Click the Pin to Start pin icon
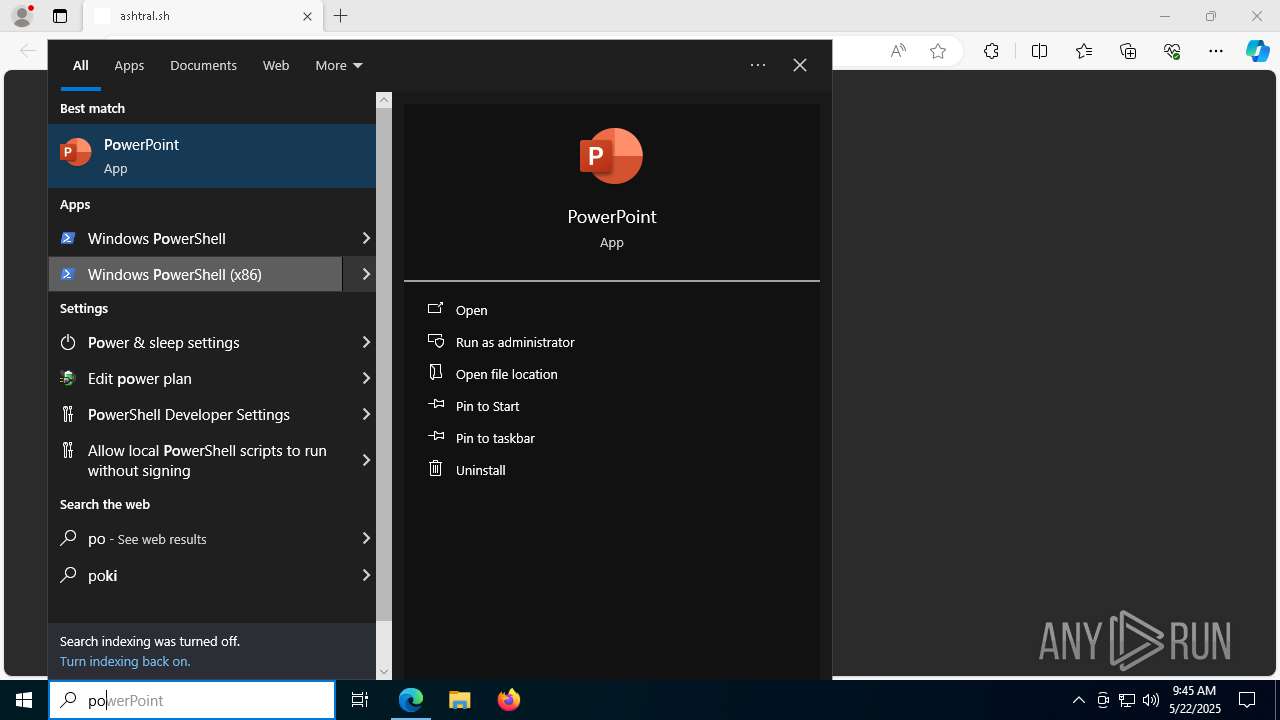 click(436, 405)
